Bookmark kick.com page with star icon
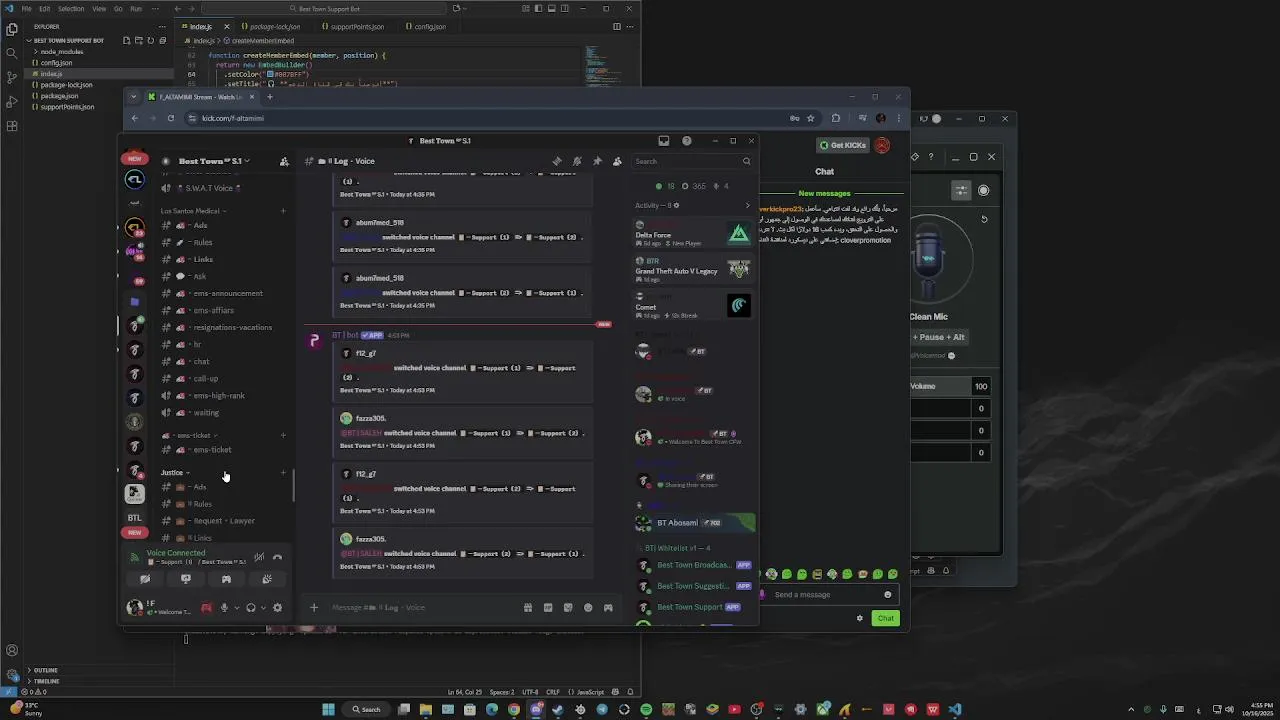The image size is (1280, 720). click(811, 118)
